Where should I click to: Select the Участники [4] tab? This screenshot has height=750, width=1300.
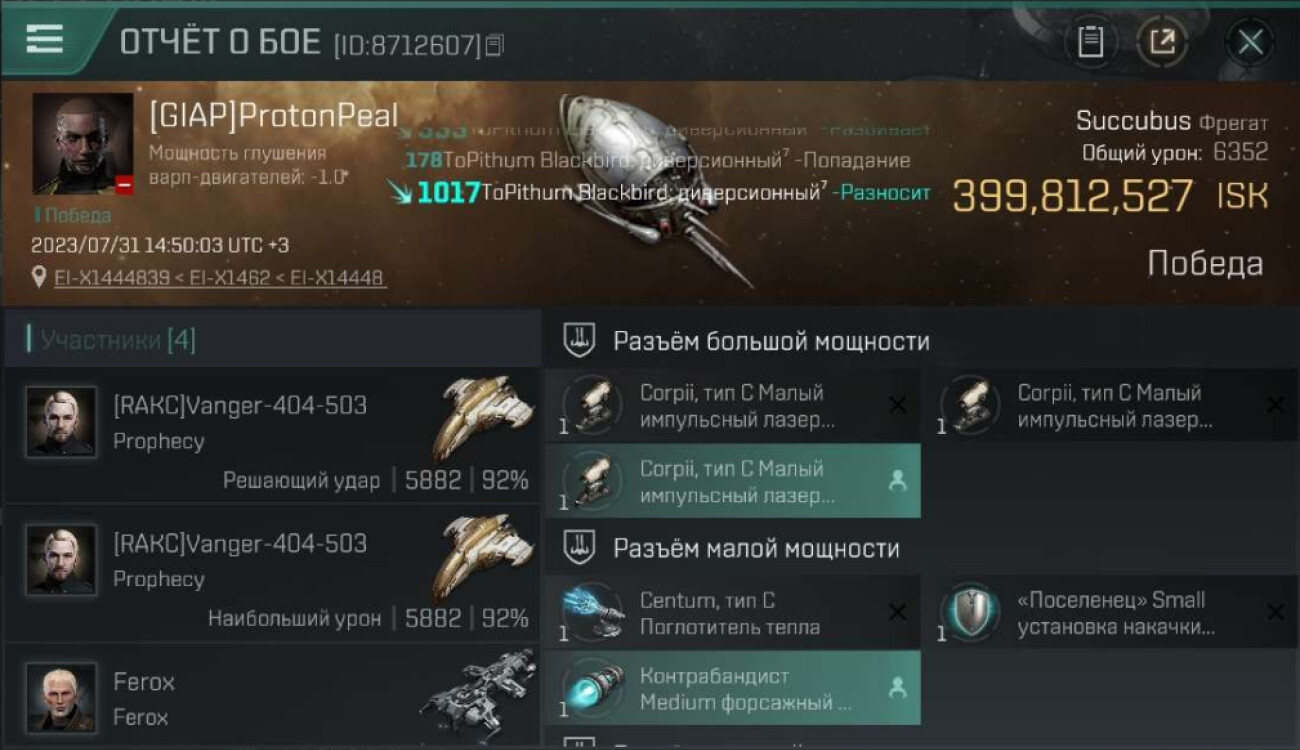point(112,340)
